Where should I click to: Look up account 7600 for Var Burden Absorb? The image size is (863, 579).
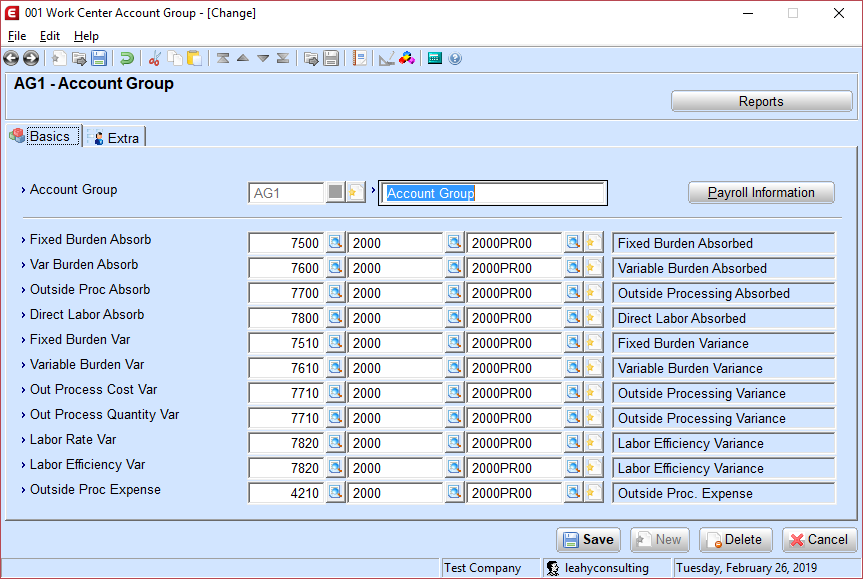click(x=335, y=267)
